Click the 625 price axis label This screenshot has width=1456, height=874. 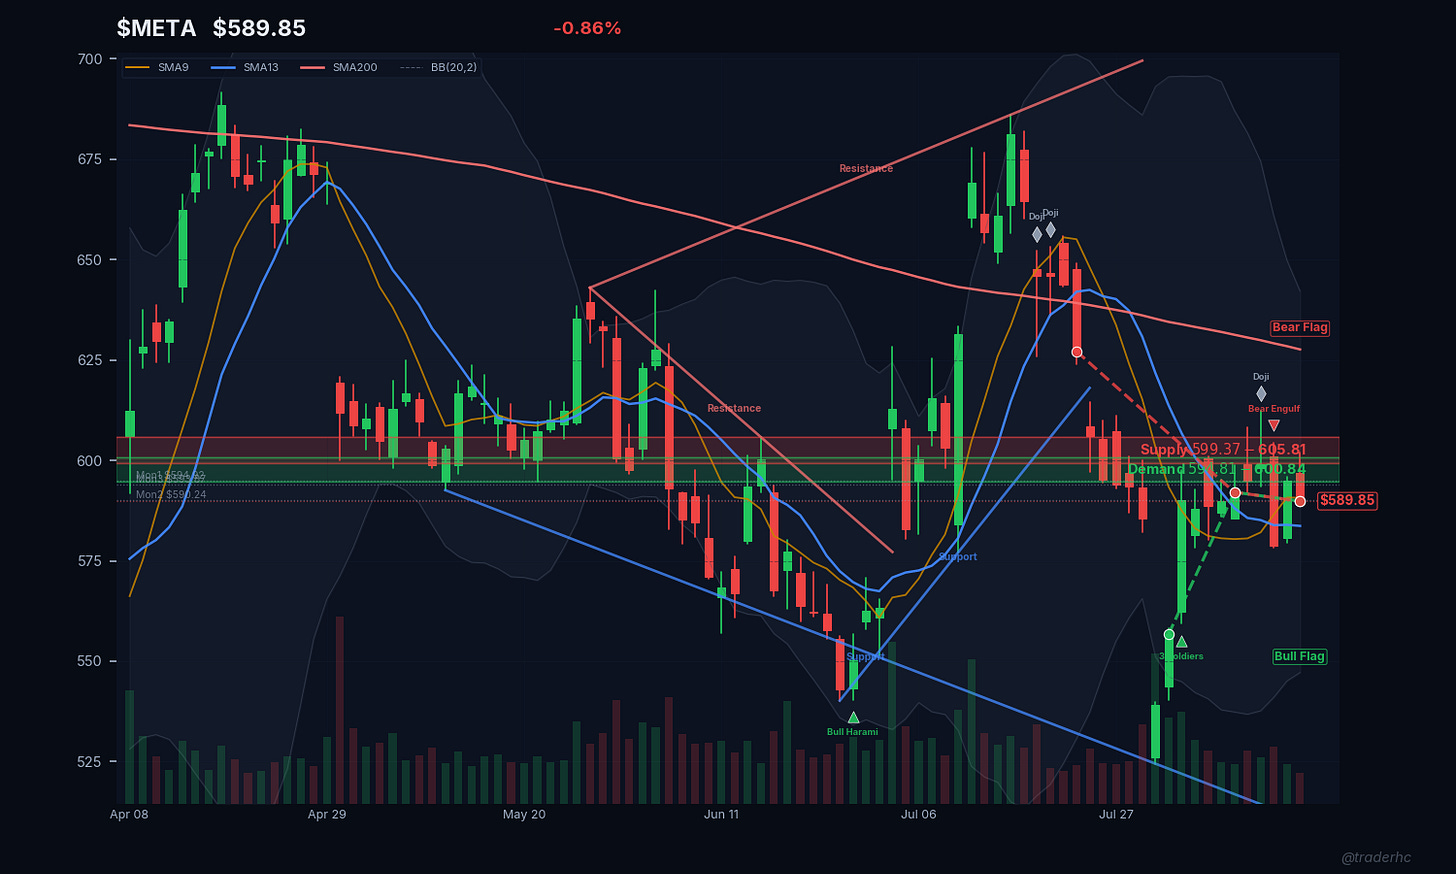tap(90, 360)
